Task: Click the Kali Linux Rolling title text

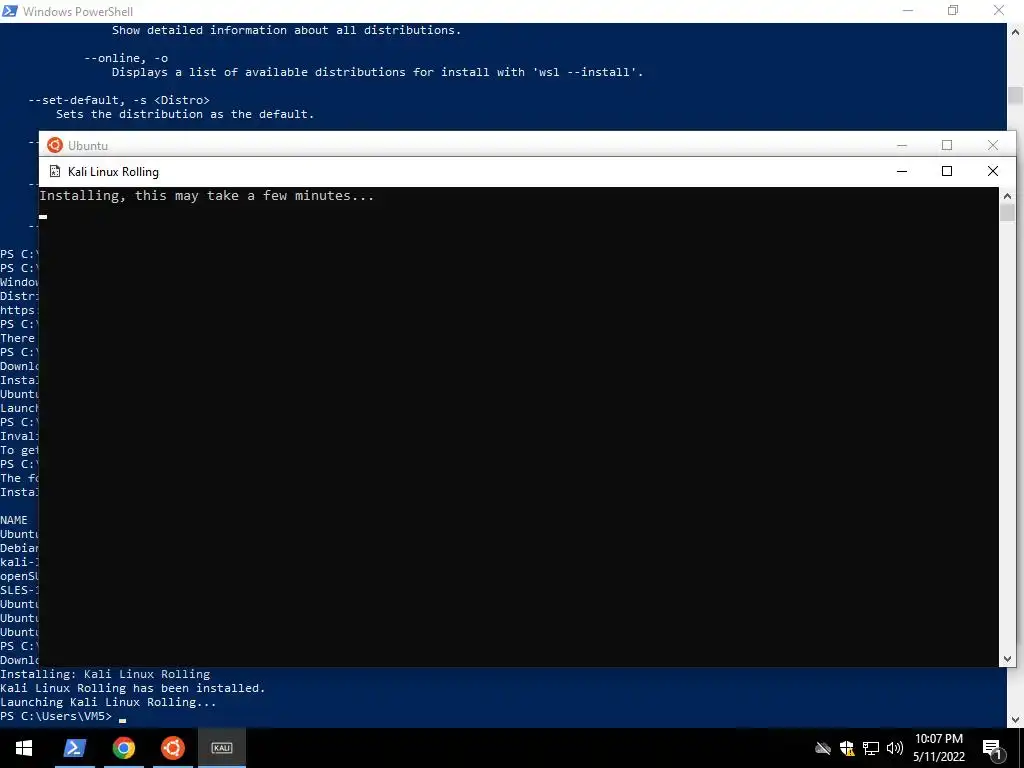Action: (x=113, y=172)
